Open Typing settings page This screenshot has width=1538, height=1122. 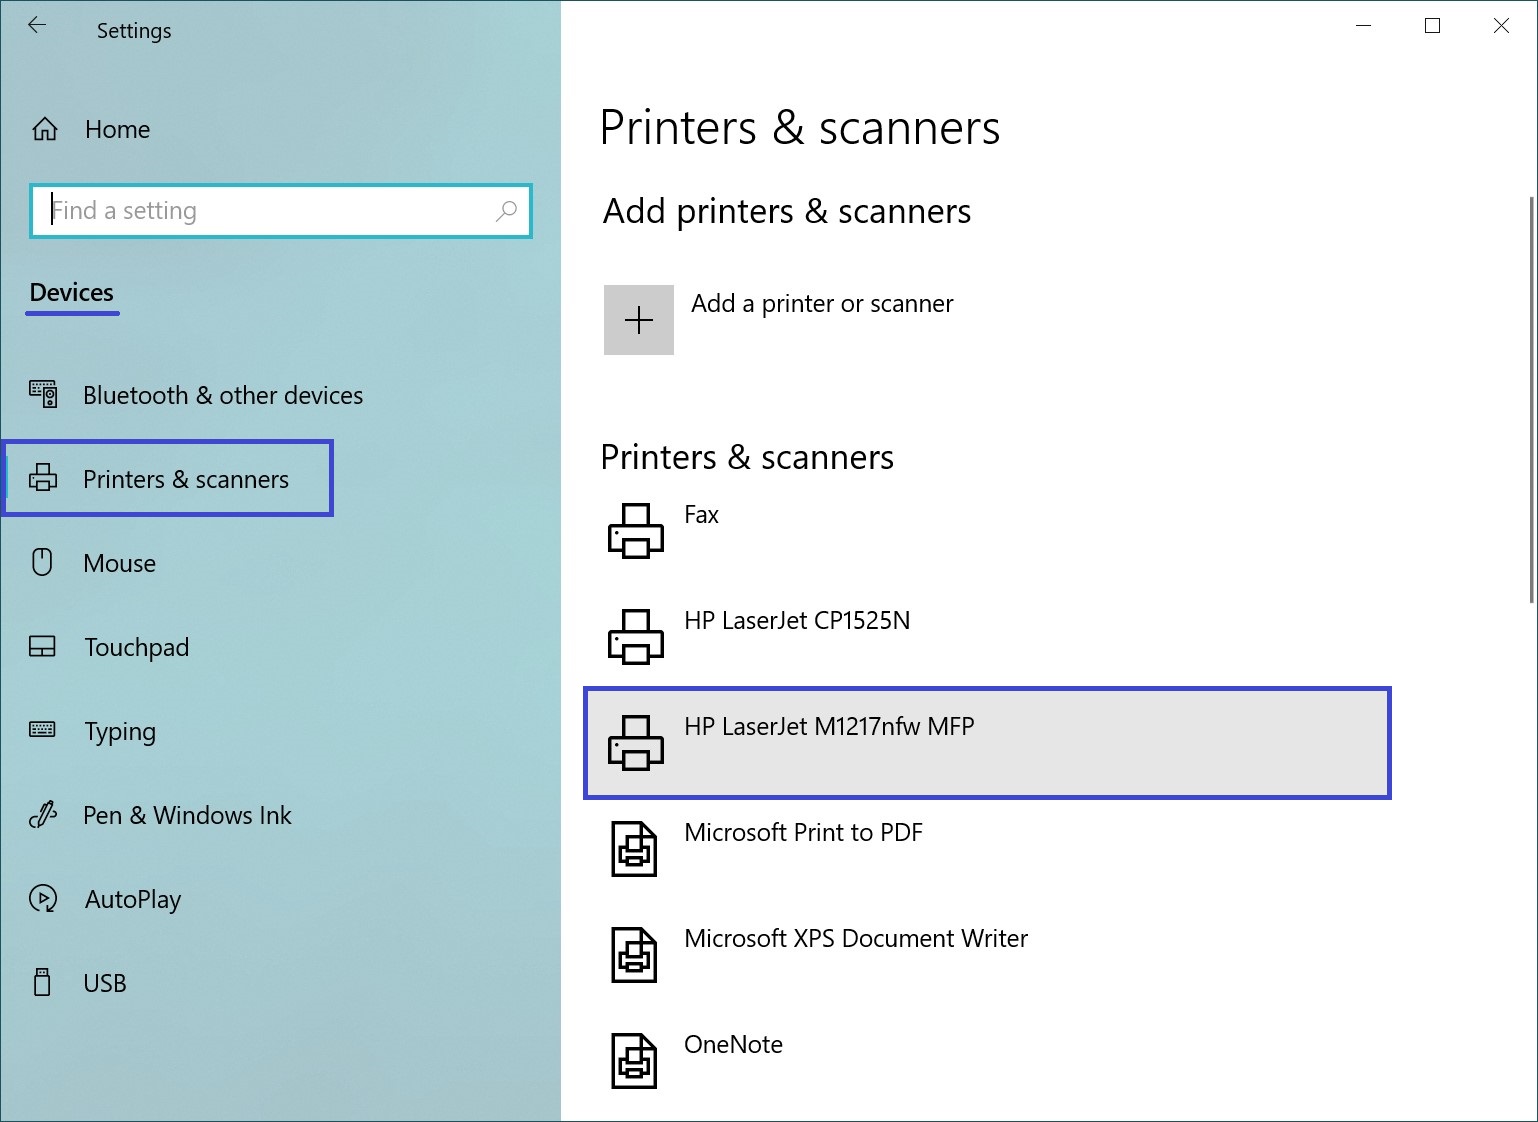120,732
